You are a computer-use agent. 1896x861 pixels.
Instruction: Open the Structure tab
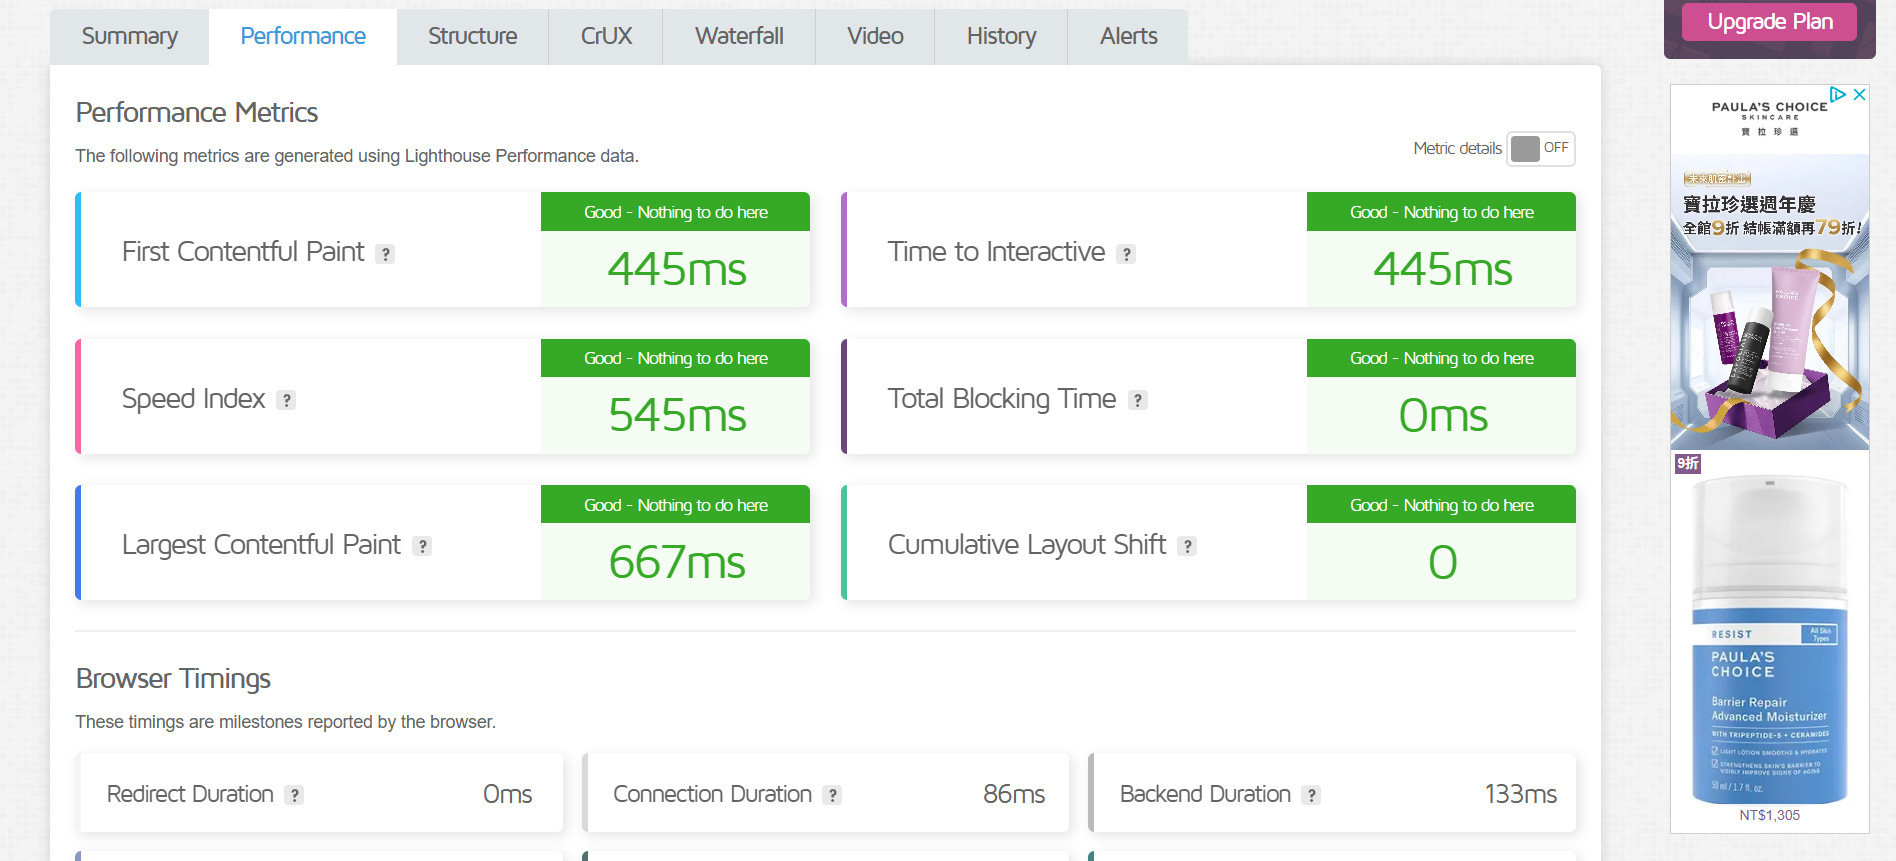[x=472, y=37]
